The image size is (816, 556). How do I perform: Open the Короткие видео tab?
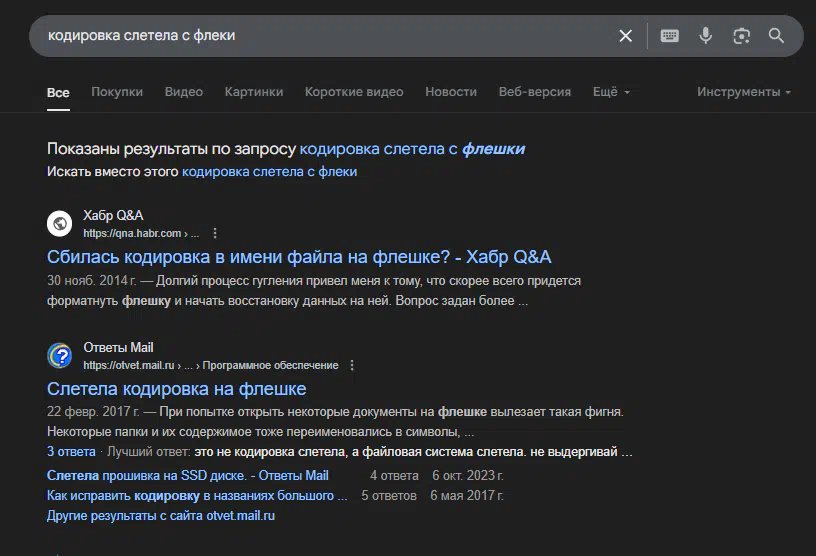tap(354, 92)
